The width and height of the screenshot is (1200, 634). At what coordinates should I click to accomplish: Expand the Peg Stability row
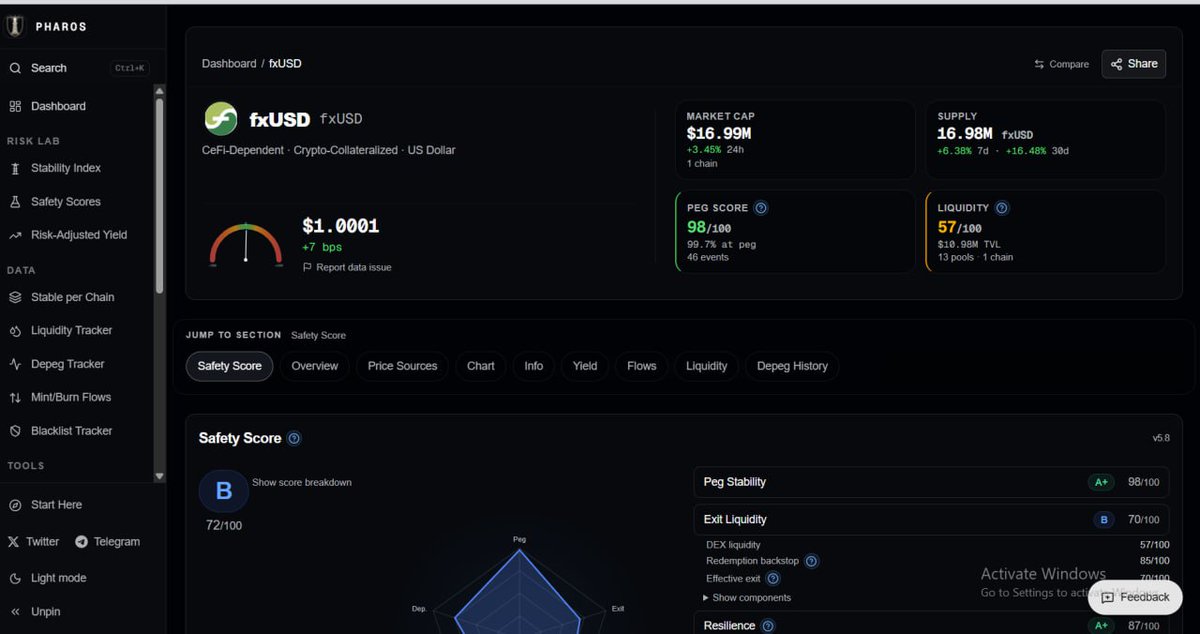[931, 482]
